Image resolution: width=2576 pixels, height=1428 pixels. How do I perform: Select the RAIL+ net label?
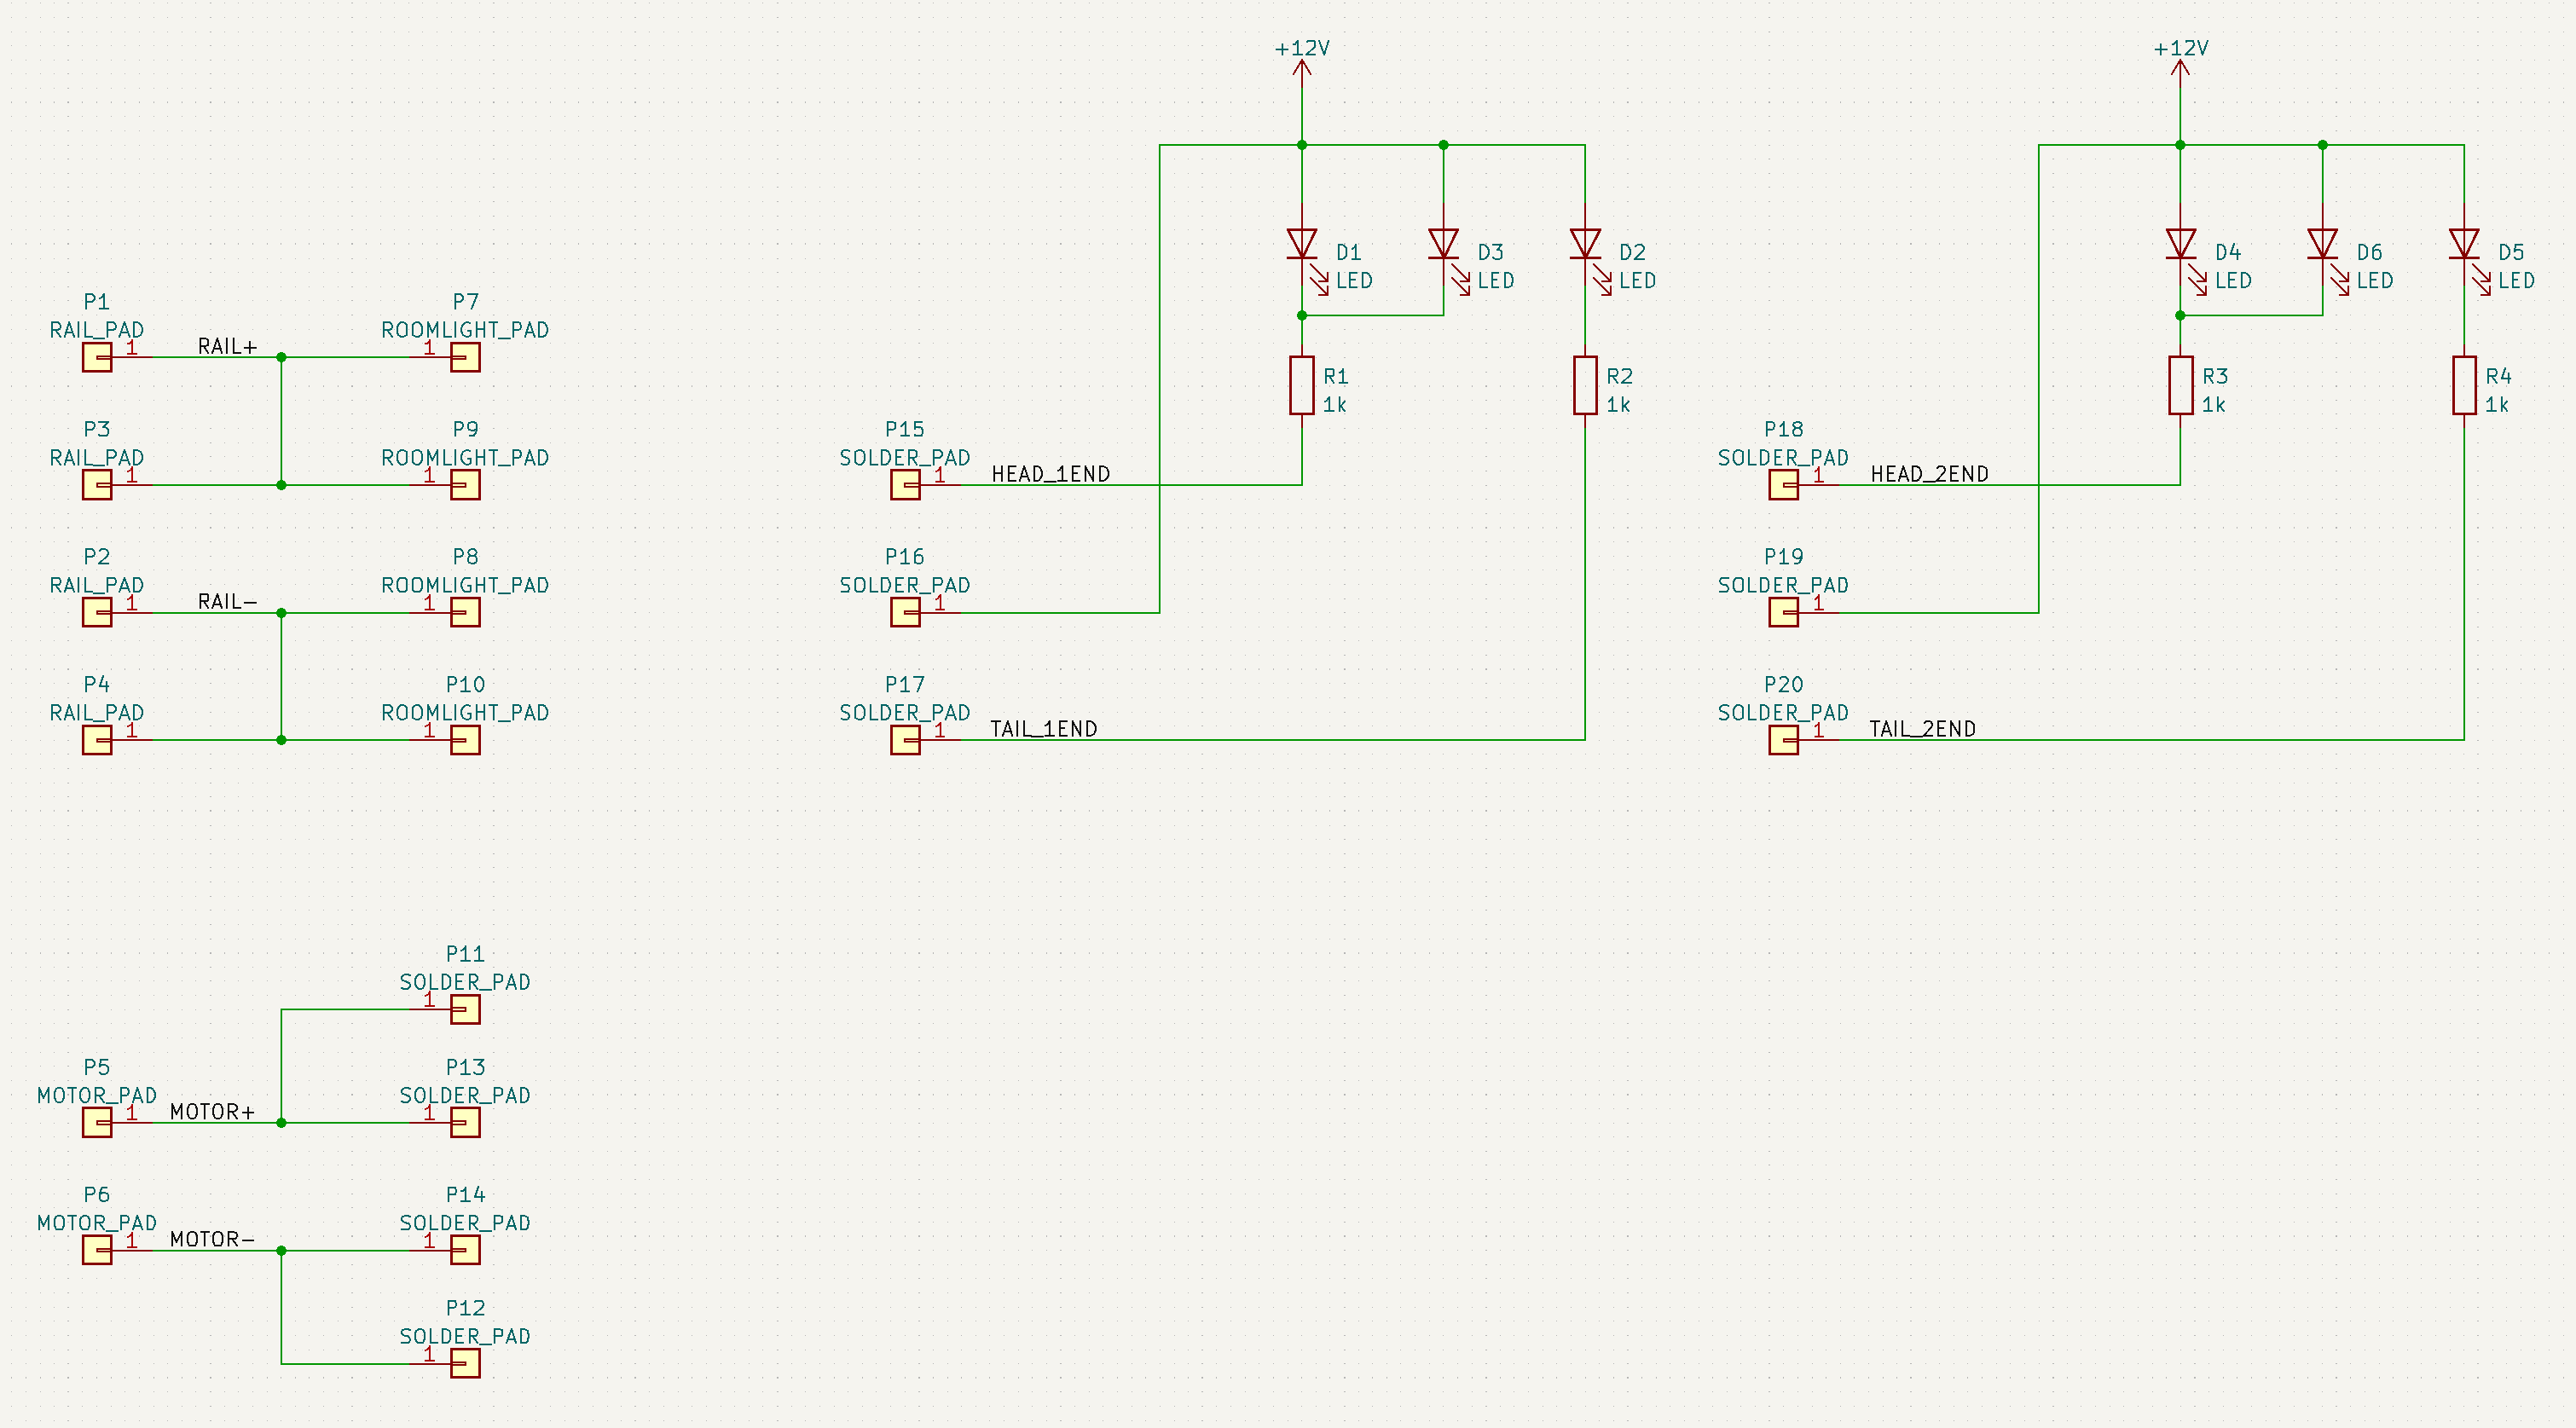coord(227,347)
